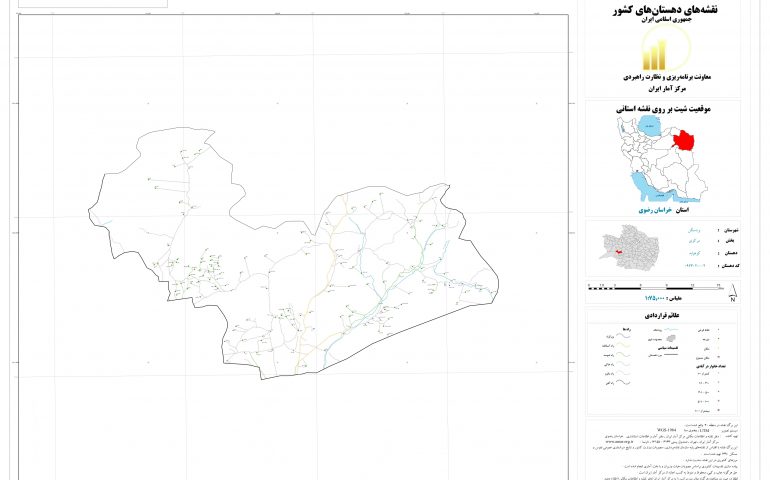Click the blue 1:75,000 scale text

pyautogui.click(x=658, y=298)
